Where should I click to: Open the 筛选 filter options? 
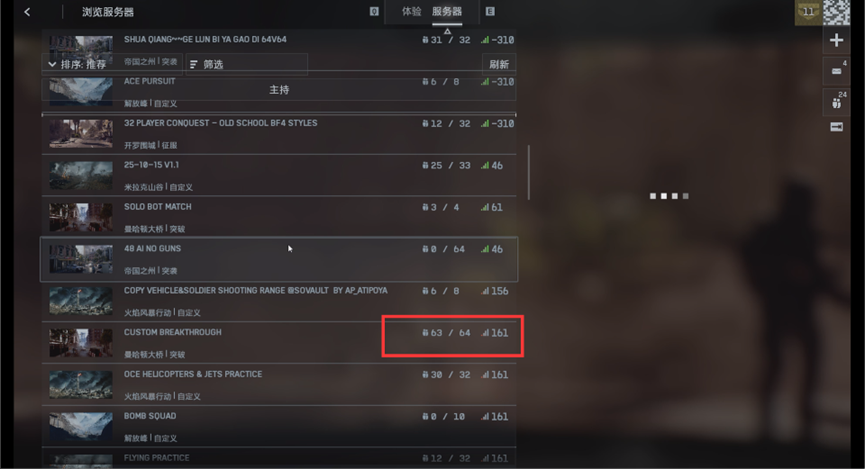(x=247, y=64)
